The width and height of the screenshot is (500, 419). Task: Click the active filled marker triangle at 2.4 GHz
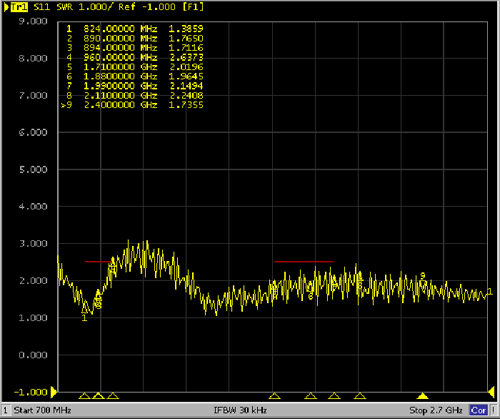(422, 396)
